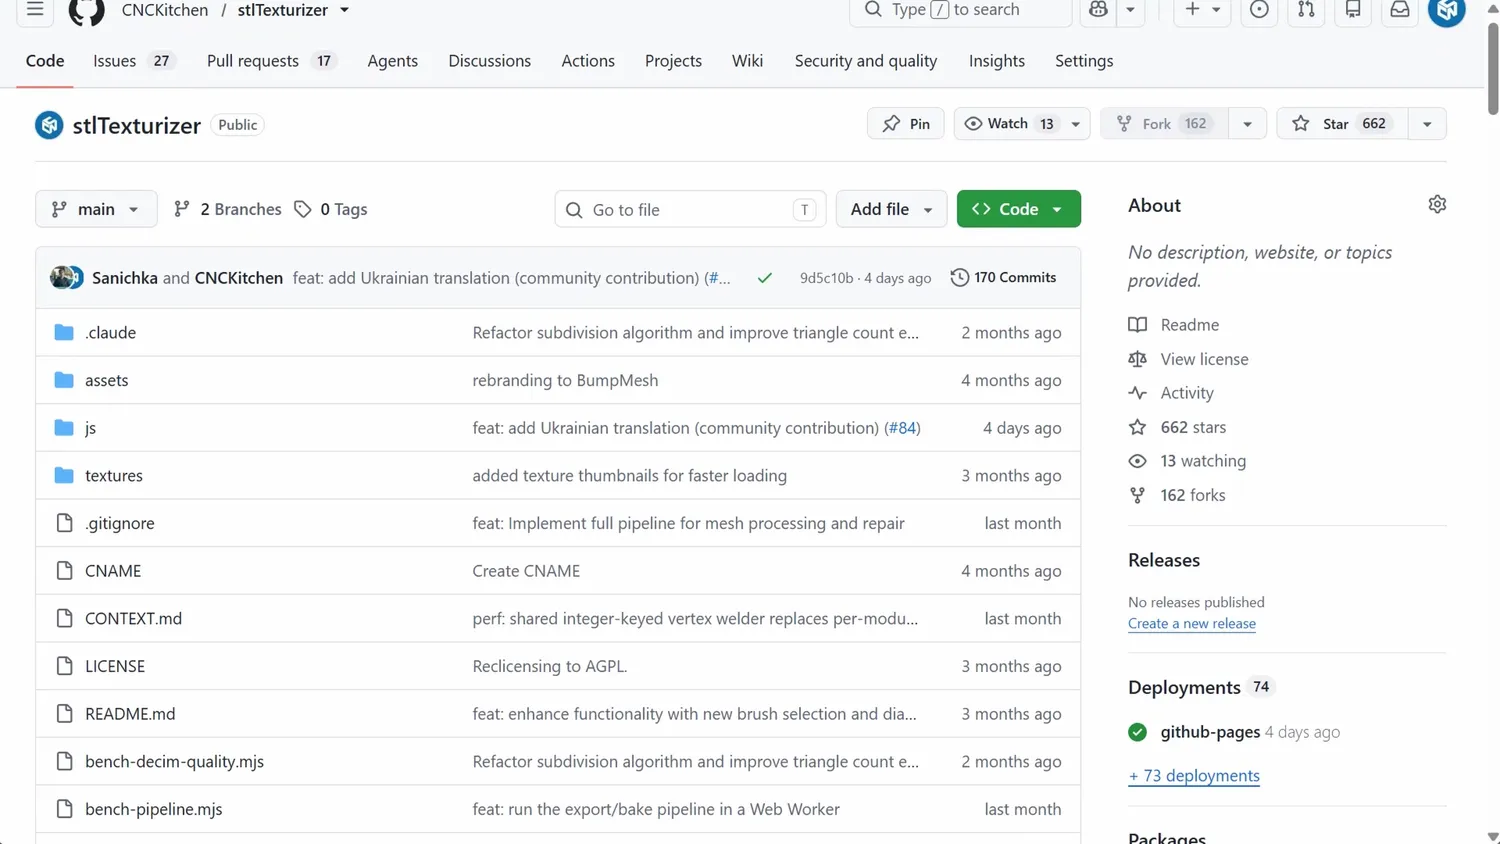Open the Star lists dropdown arrow
The height and width of the screenshot is (844, 1500).
pos(1427,124)
